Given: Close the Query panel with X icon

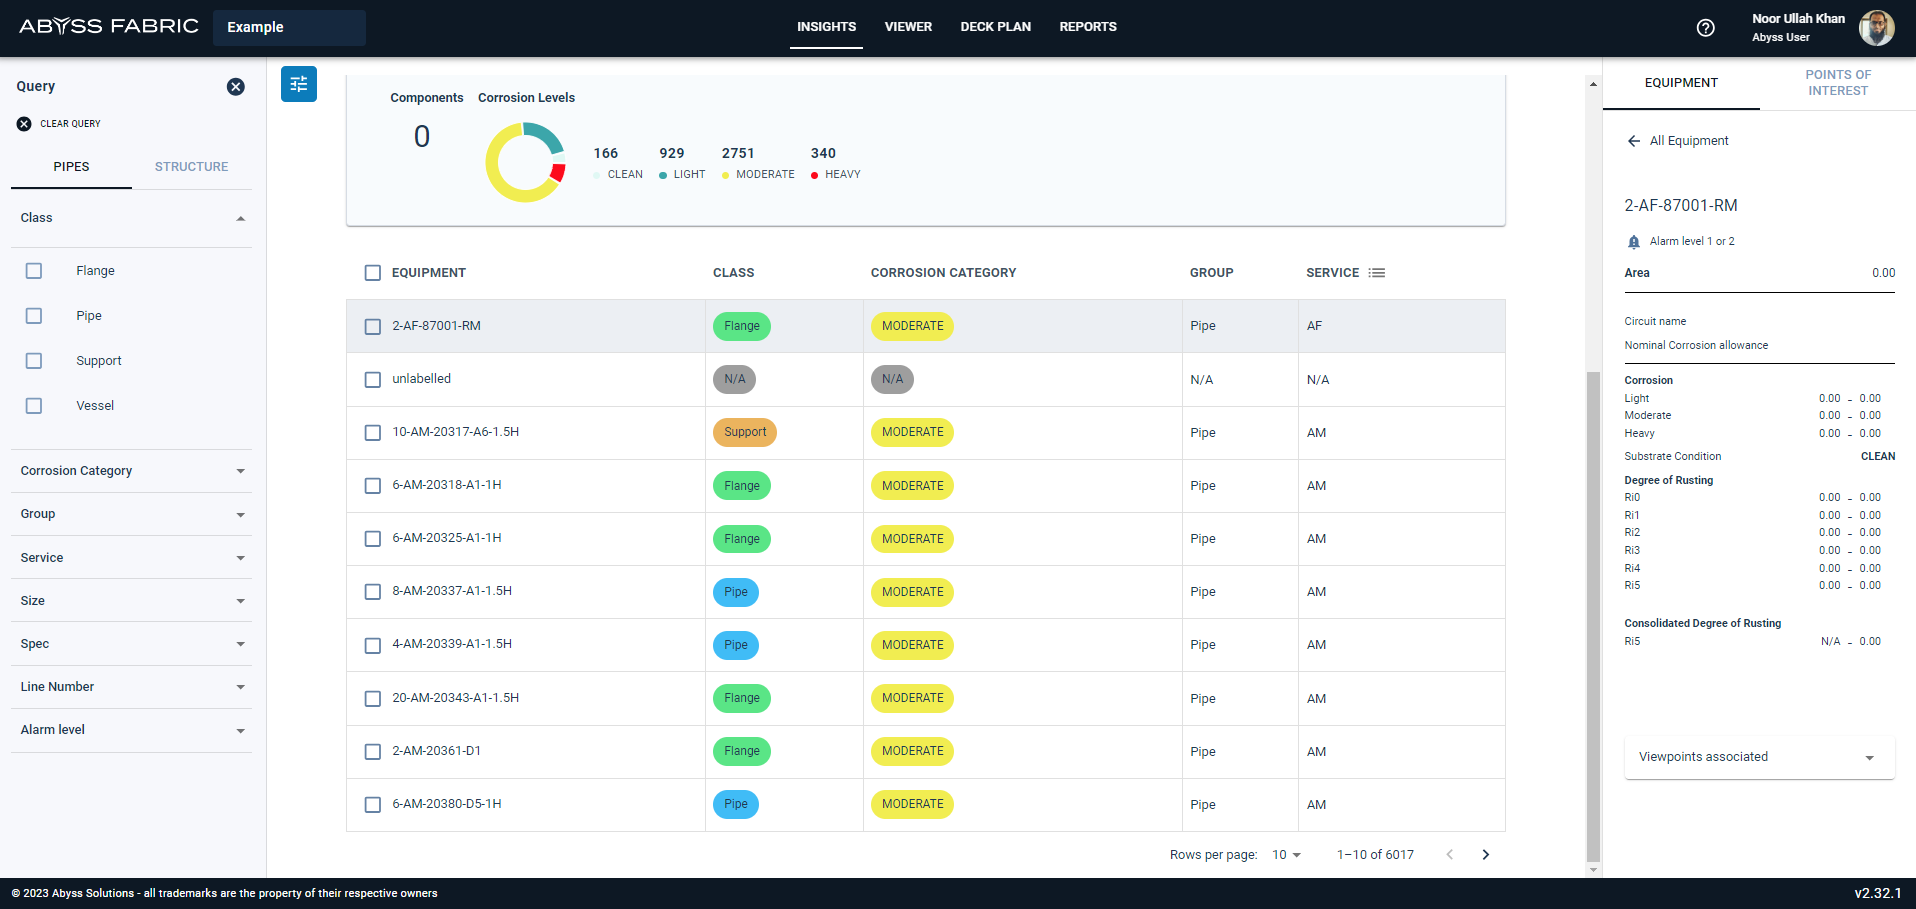Looking at the screenshot, I should click(236, 87).
